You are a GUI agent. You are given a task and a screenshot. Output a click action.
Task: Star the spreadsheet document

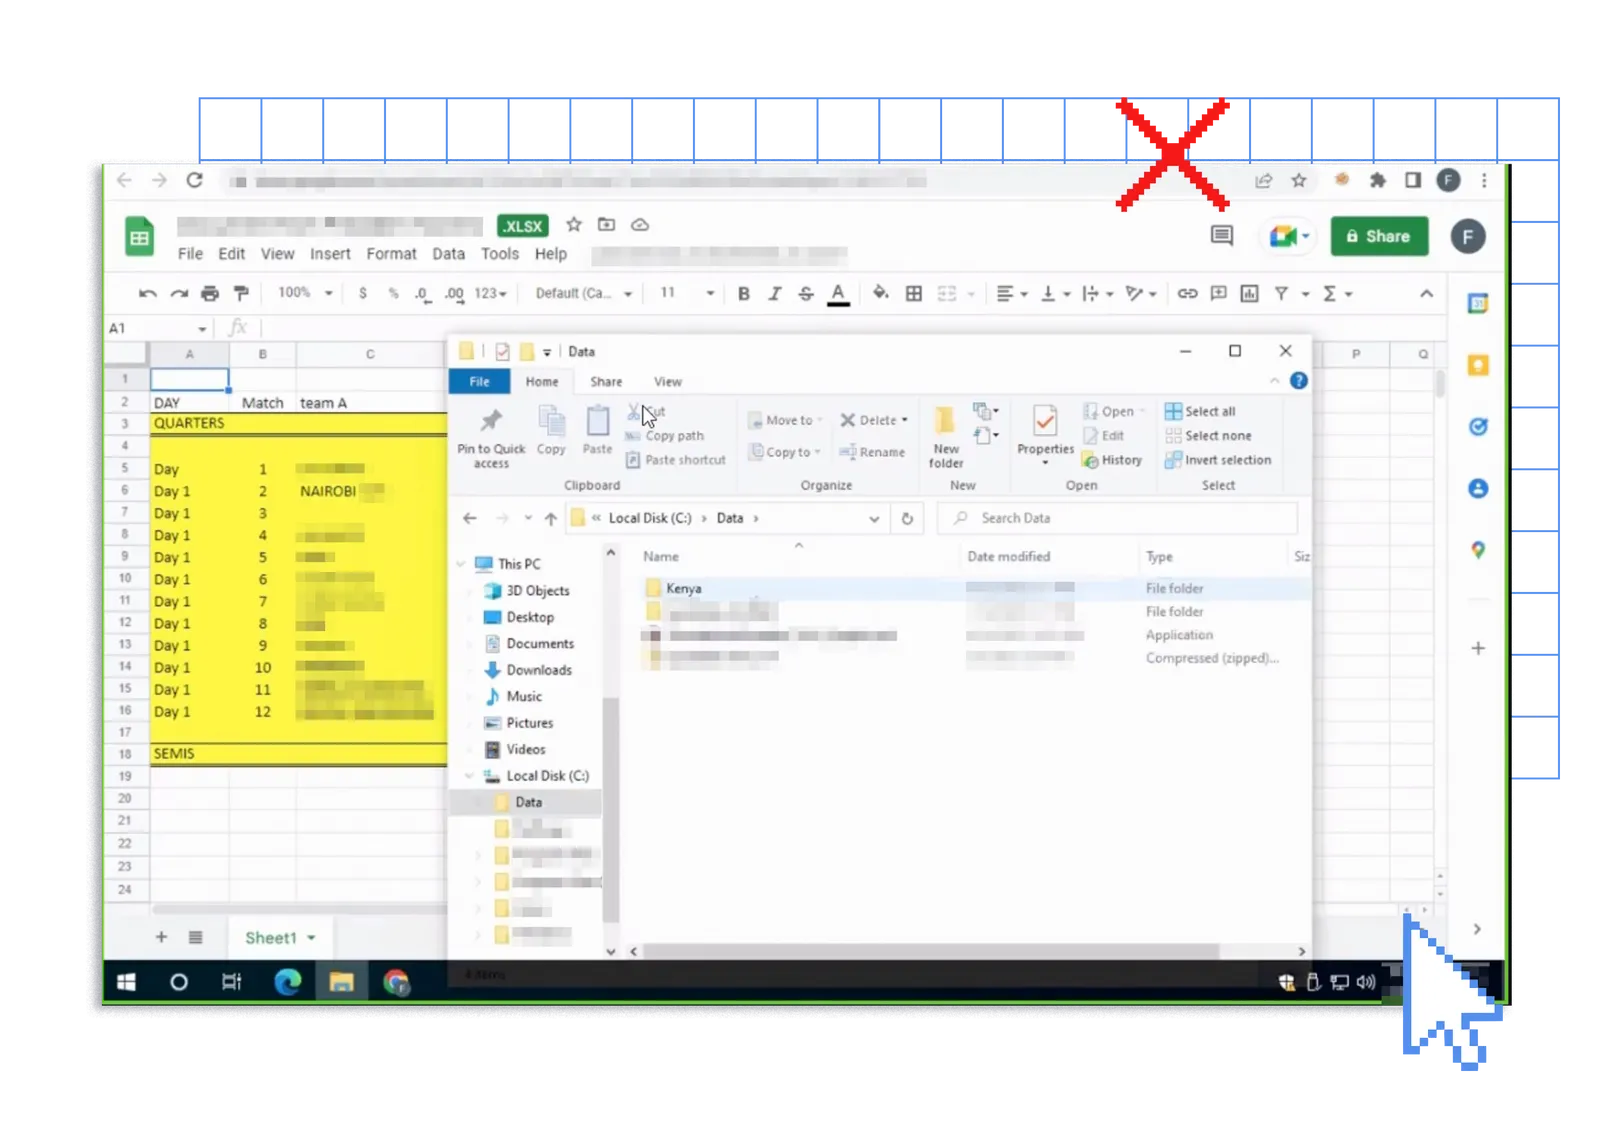coord(573,225)
